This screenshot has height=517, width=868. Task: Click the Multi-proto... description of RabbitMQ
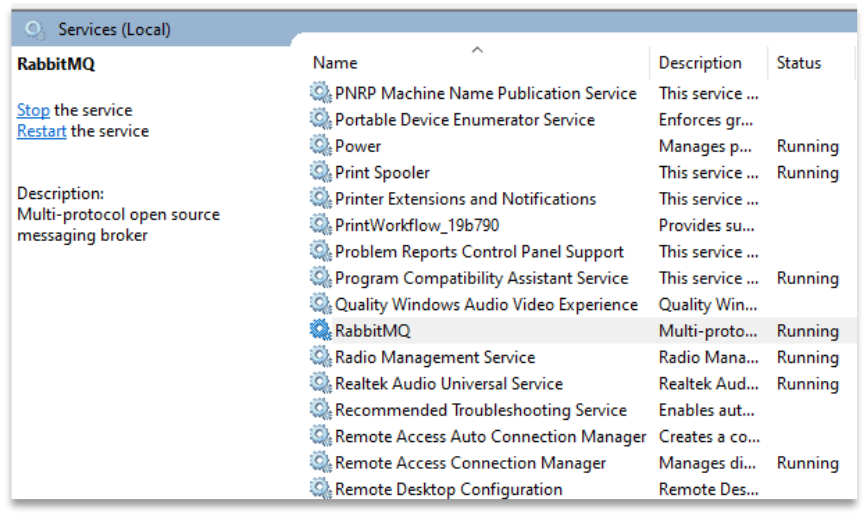pos(708,331)
